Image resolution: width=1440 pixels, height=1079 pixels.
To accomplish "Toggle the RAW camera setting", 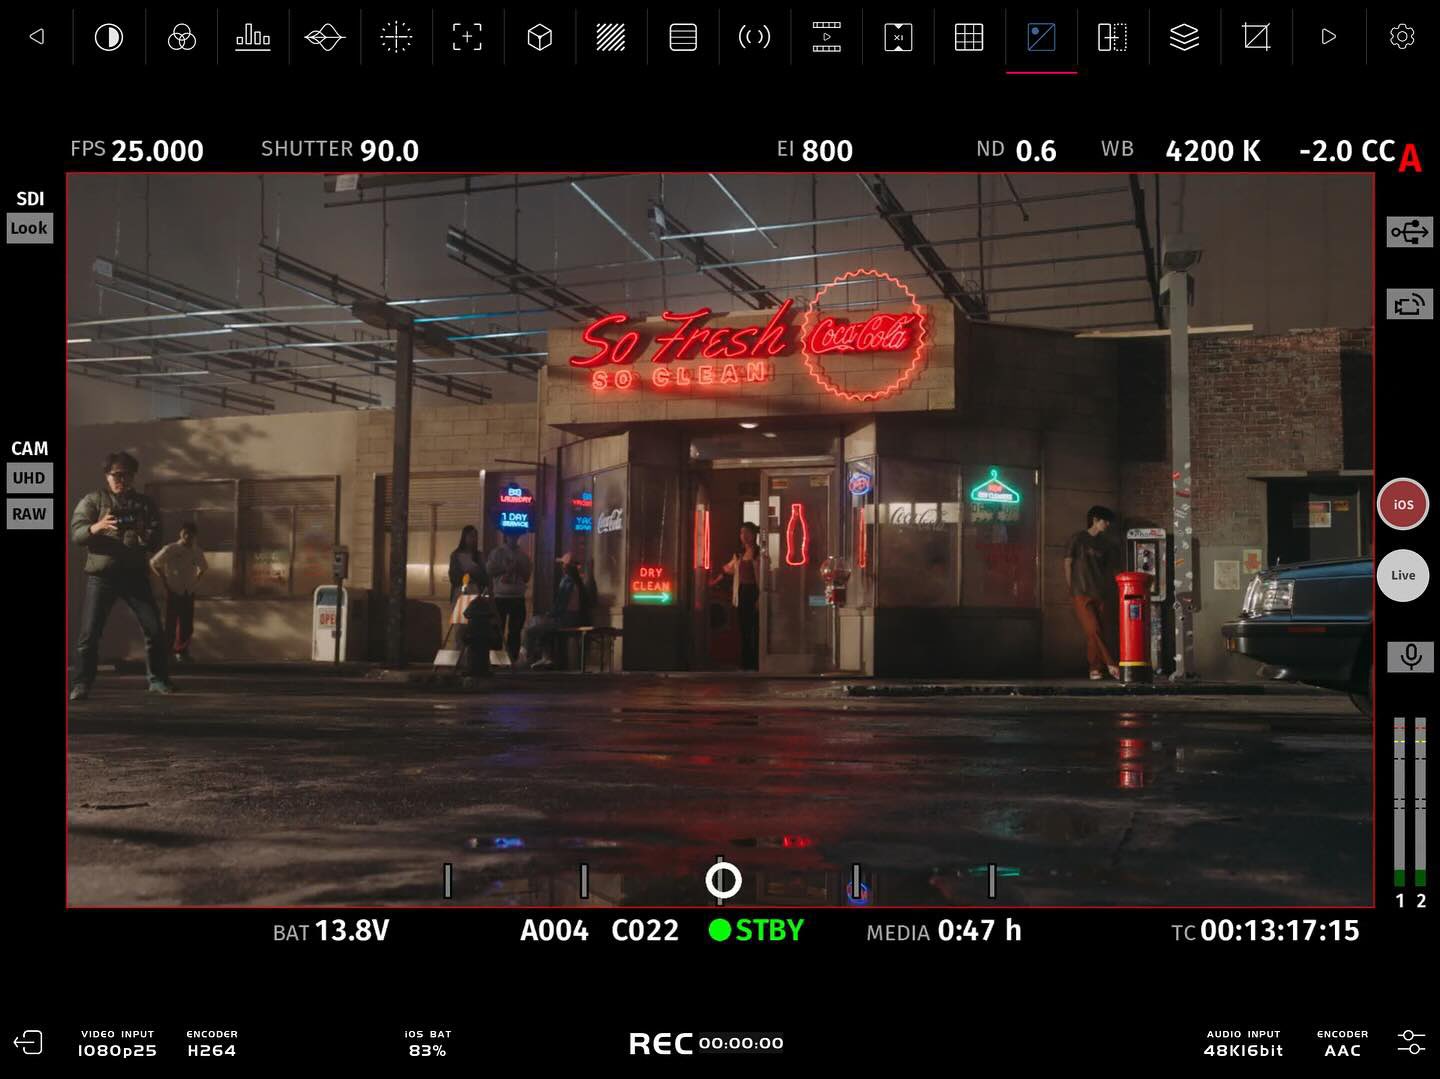I will point(29,514).
